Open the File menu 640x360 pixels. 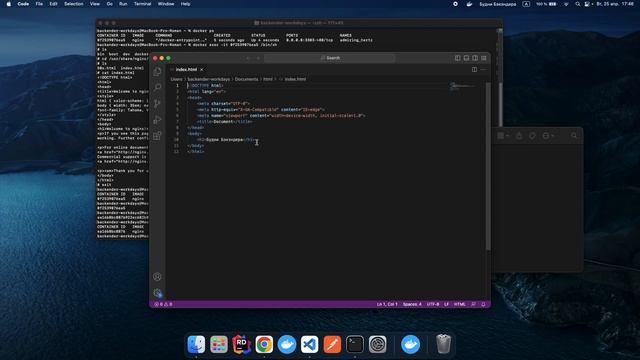(x=39, y=4)
